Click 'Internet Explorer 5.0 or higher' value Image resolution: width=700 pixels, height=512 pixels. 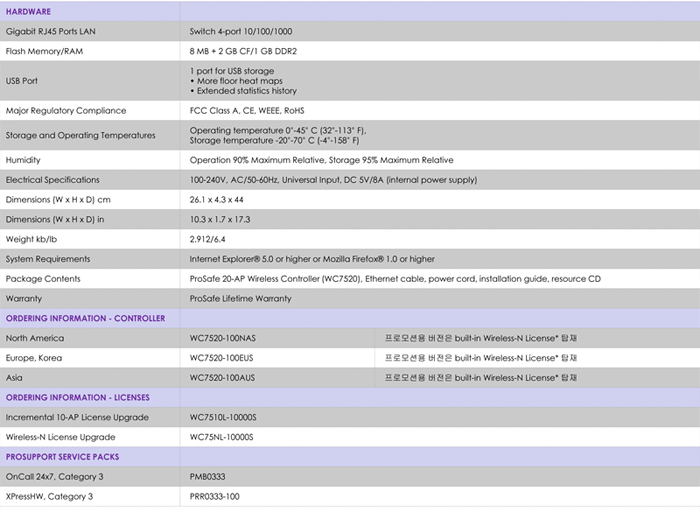(x=312, y=259)
